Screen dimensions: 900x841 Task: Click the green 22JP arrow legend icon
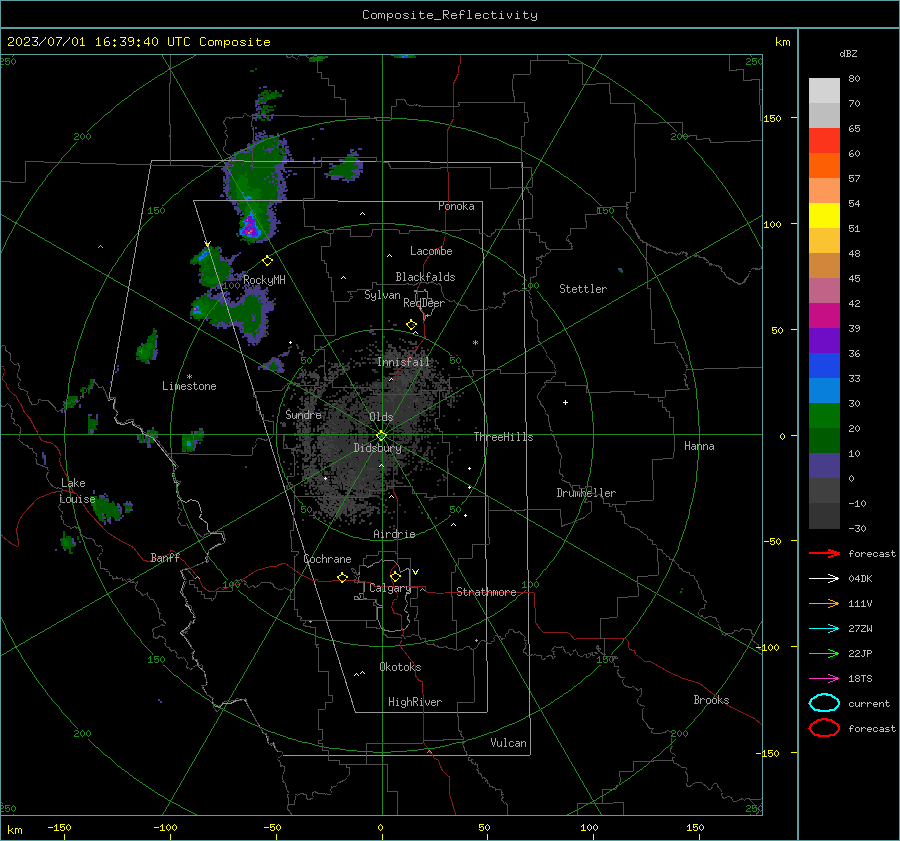click(824, 653)
